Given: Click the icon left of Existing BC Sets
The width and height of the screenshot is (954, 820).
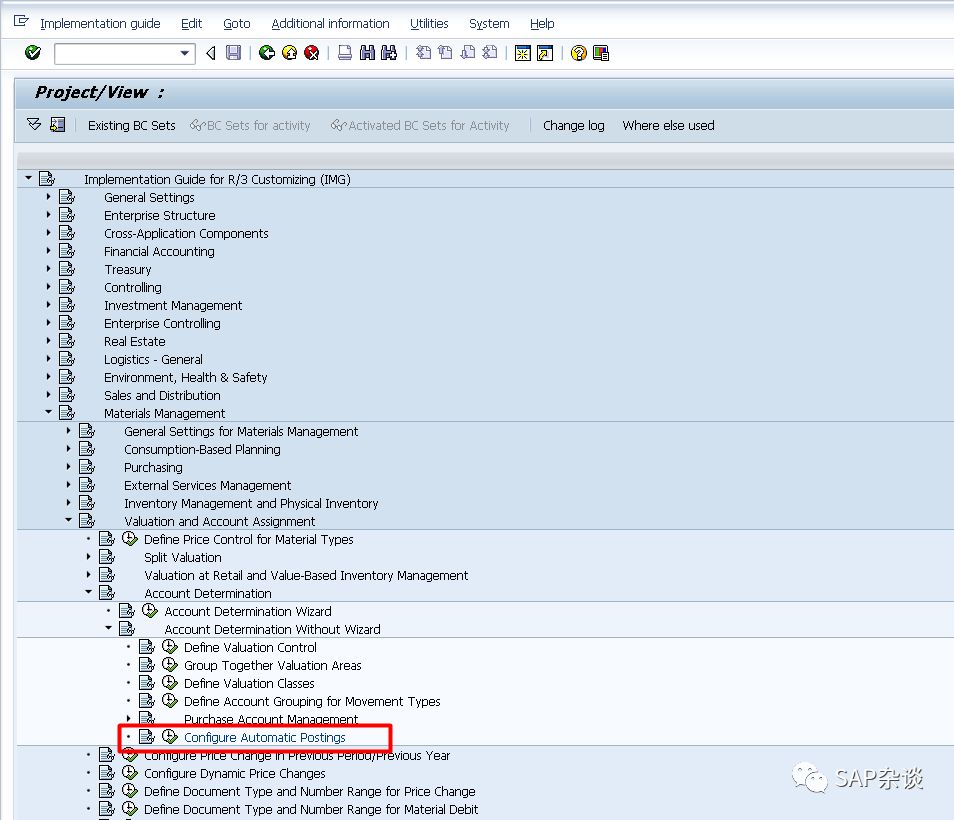Looking at the screenshot, I should point(58,125).
